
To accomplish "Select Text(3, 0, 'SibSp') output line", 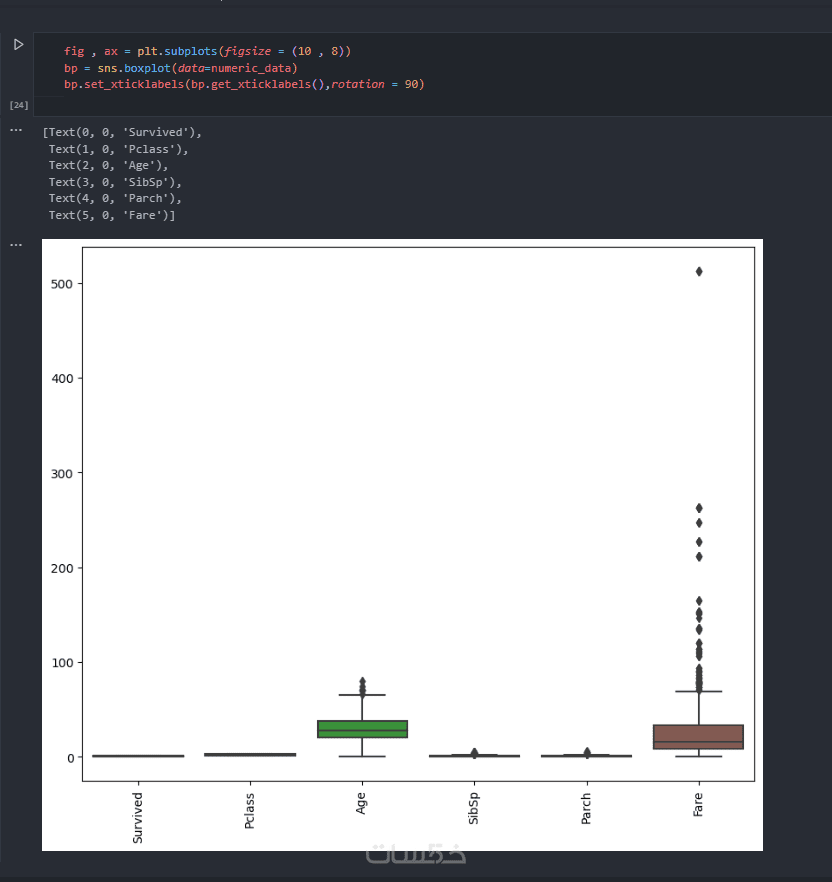I will (115, 182).
